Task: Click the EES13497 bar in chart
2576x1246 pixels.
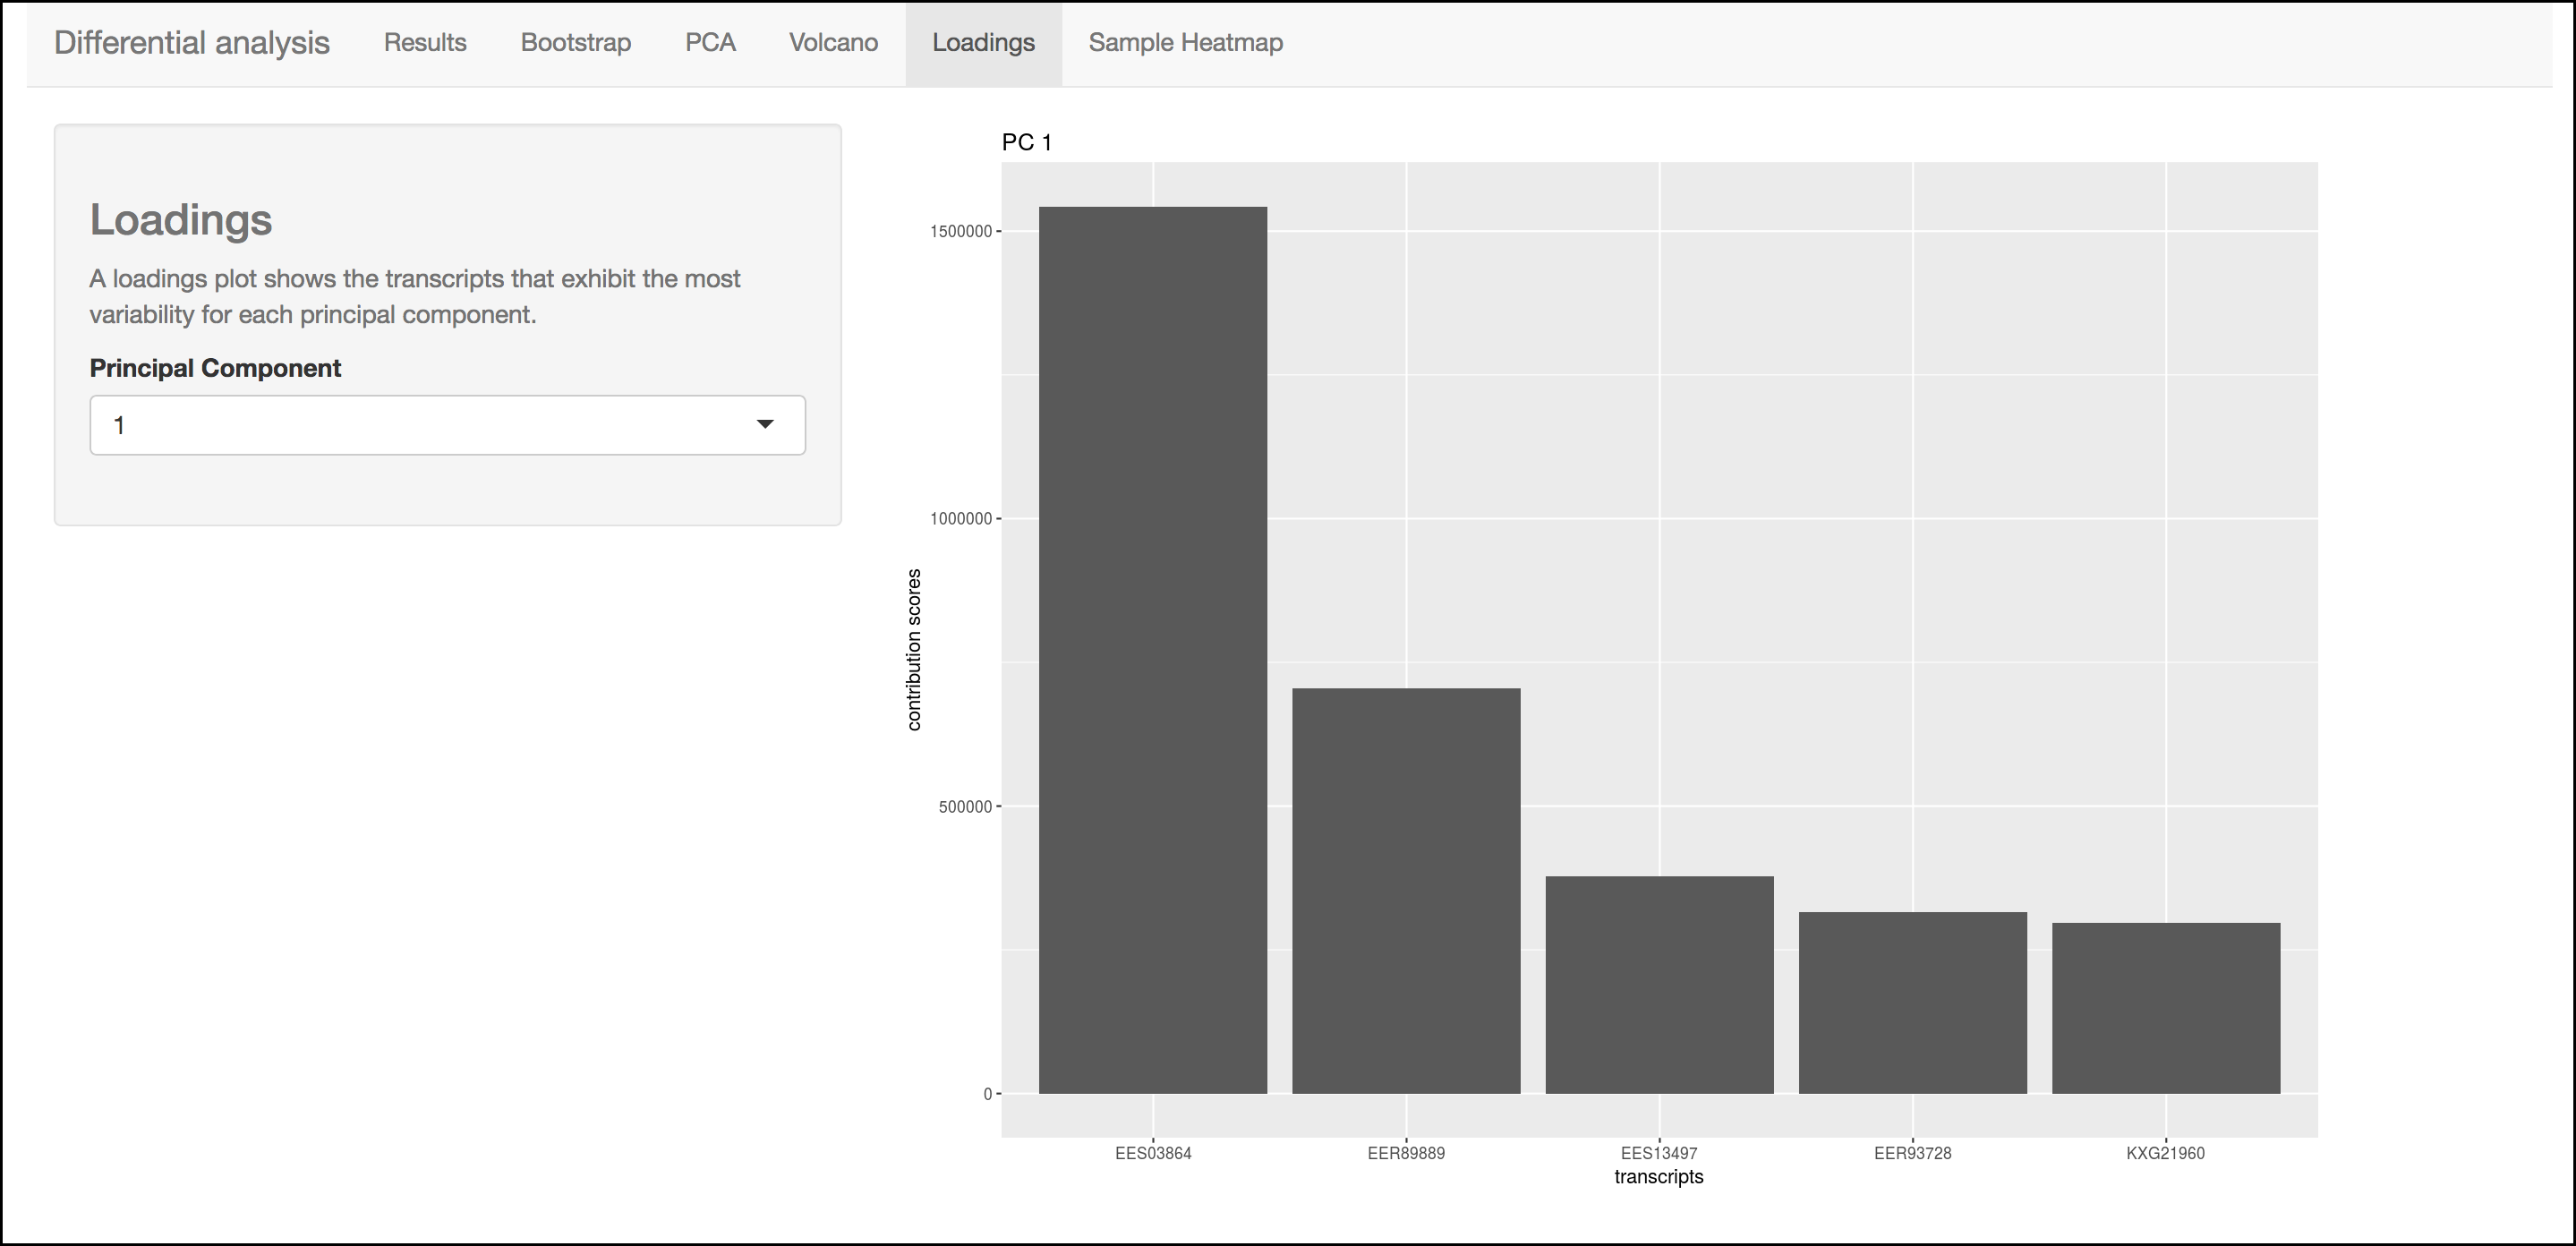Action: 1660,985
